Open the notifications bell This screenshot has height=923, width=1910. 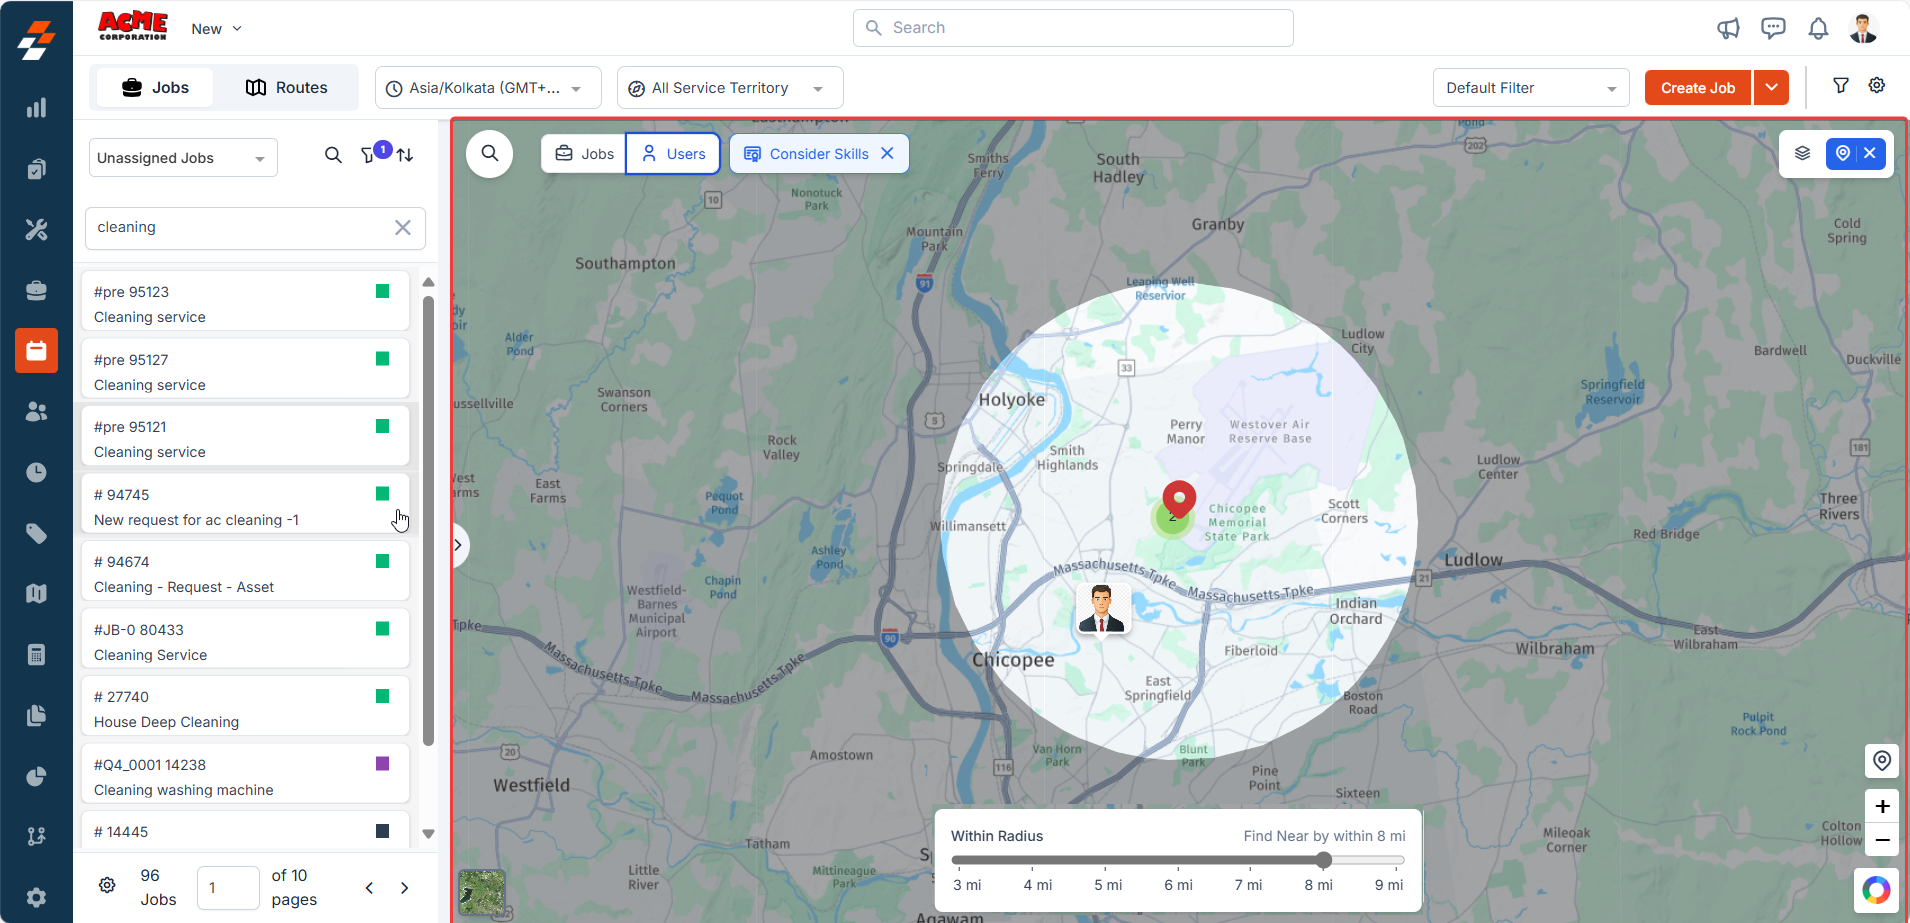tap(1818, 28)
